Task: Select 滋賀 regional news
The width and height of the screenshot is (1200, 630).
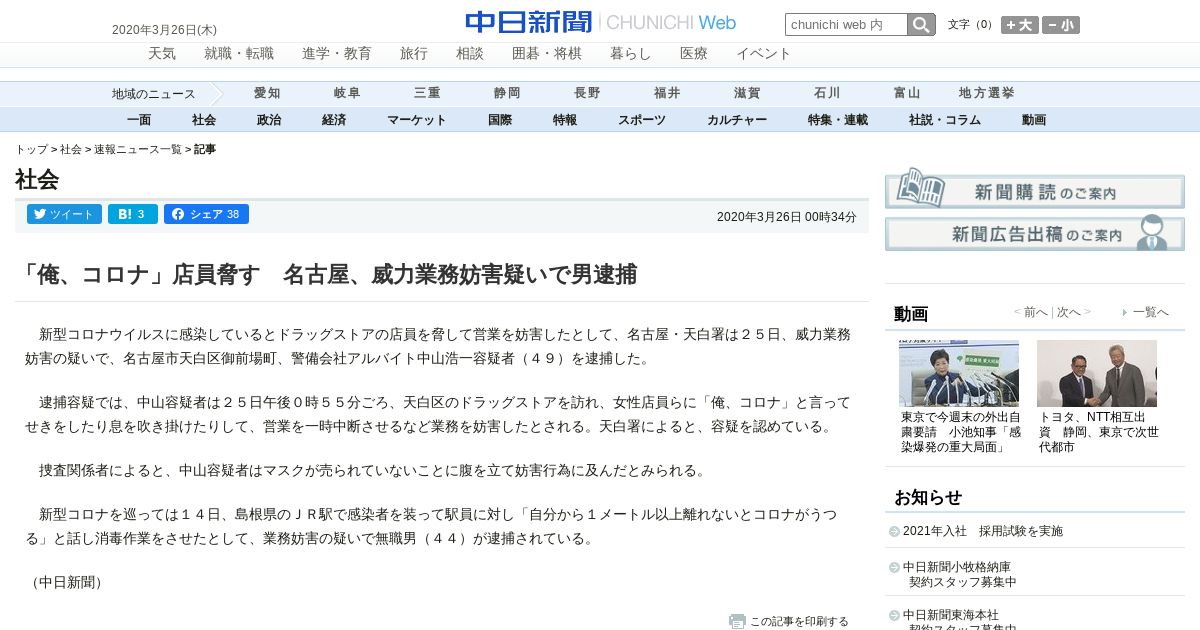Action: 747,93
